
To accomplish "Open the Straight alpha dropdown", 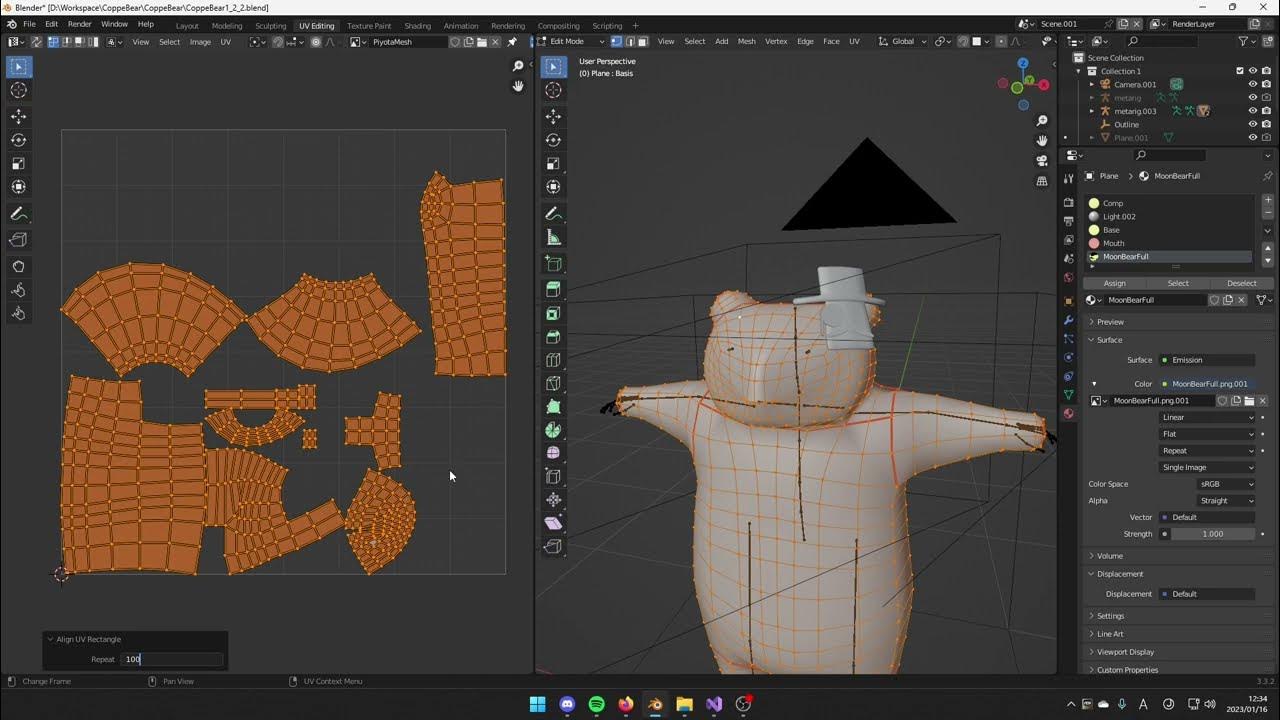I will click(x=1226, y=501).
